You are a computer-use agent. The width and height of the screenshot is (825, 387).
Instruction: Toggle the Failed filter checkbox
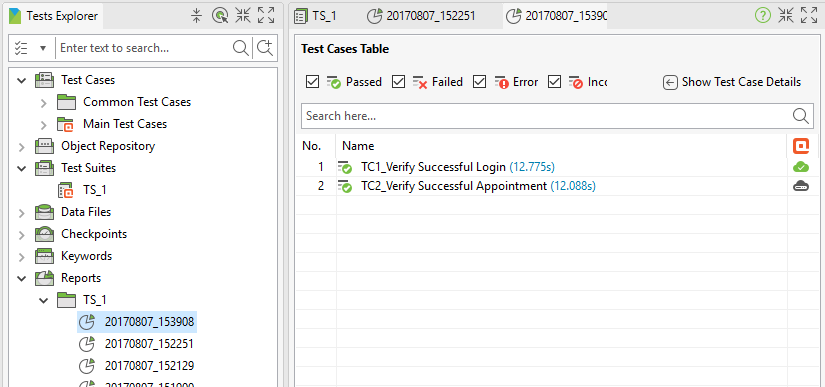(398, 82)
